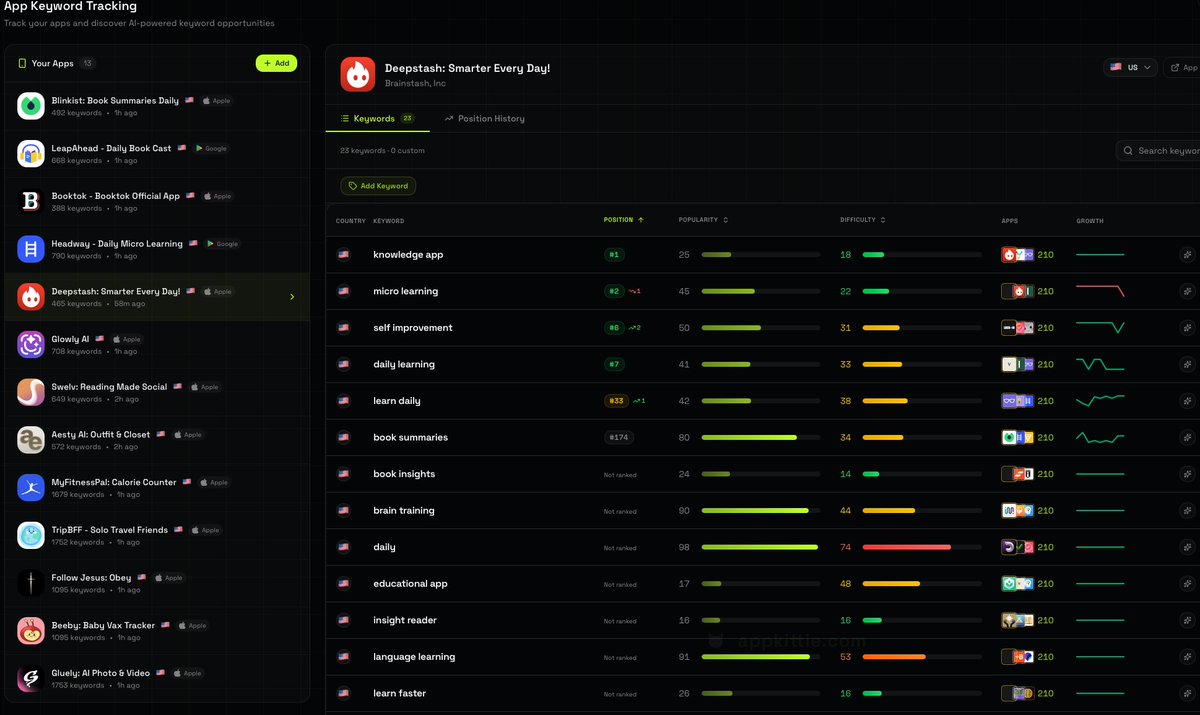Select LeapAhead - Daily Book Cast icon
Screen dimensions: 1200x715
pyautogui.click(x=31, y=154)
